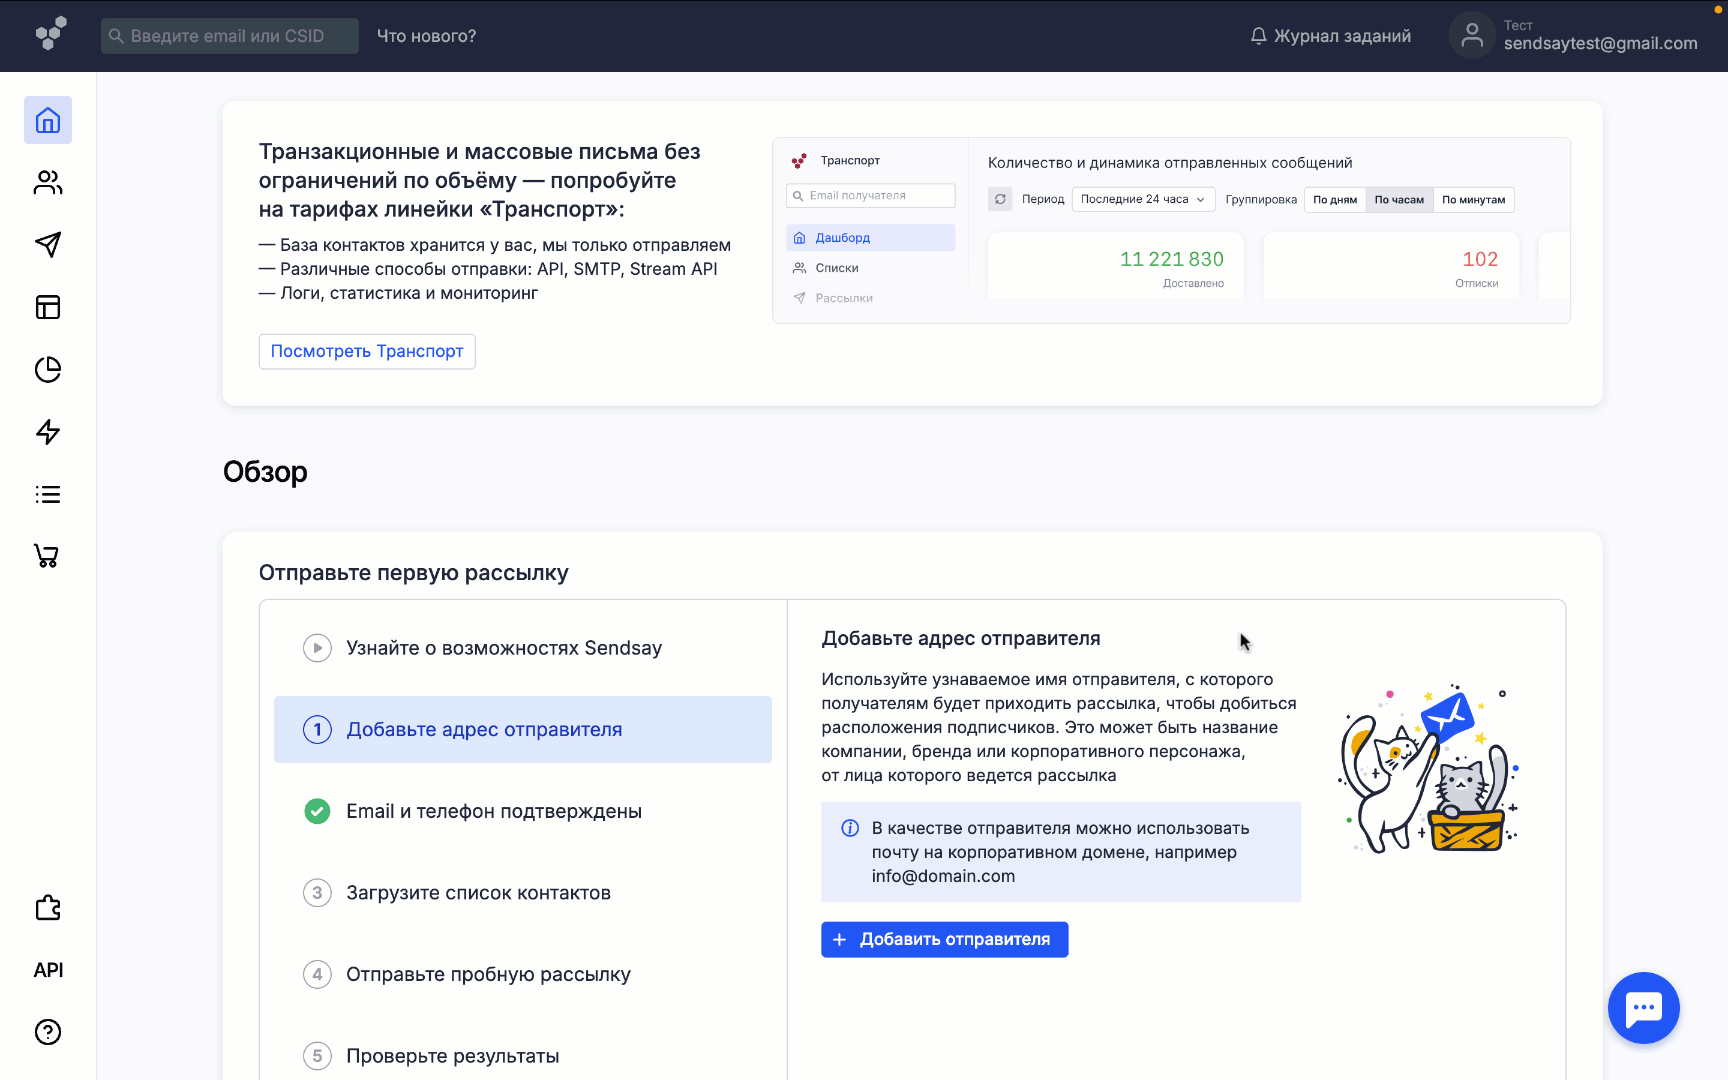
Task: Open the Integrations puzzle piece icon
Action: pyautogui.click(x=48, y=908)
